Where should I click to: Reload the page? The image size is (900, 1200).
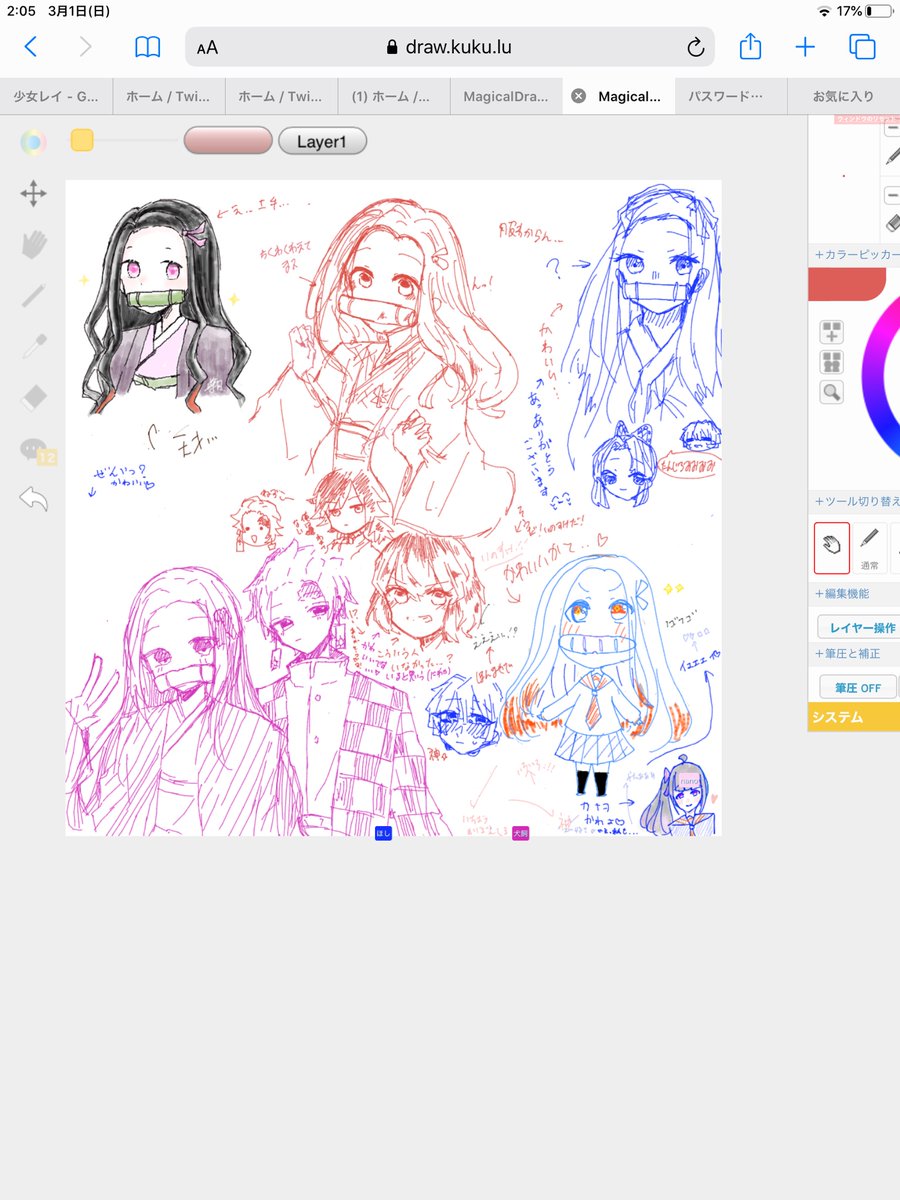coord(695,47)
